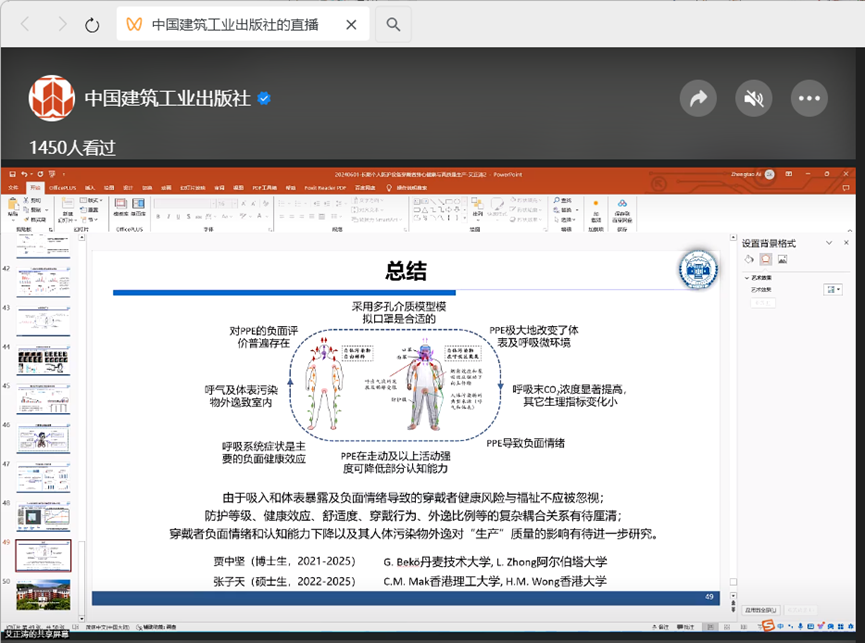Click the slide title 总结
Viewport: 865px width, 643px height.
click(x=406, y=271)
